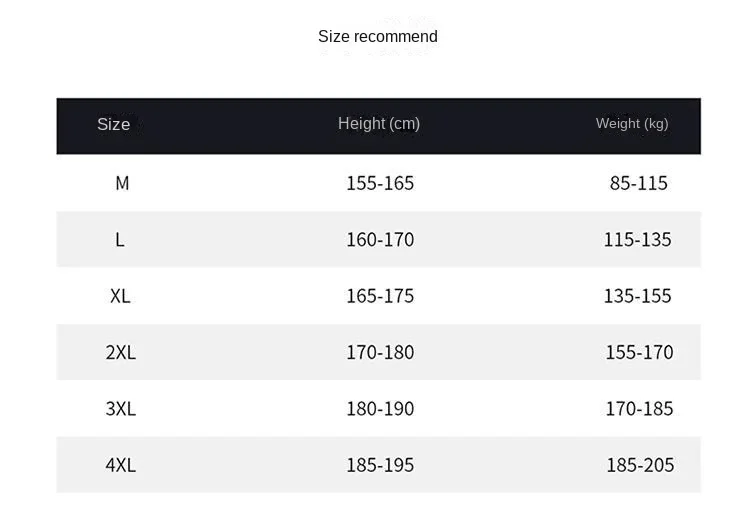This screenshot has width=750, height=518.
Task: Pick the 4XL size label
Action: 120,465
